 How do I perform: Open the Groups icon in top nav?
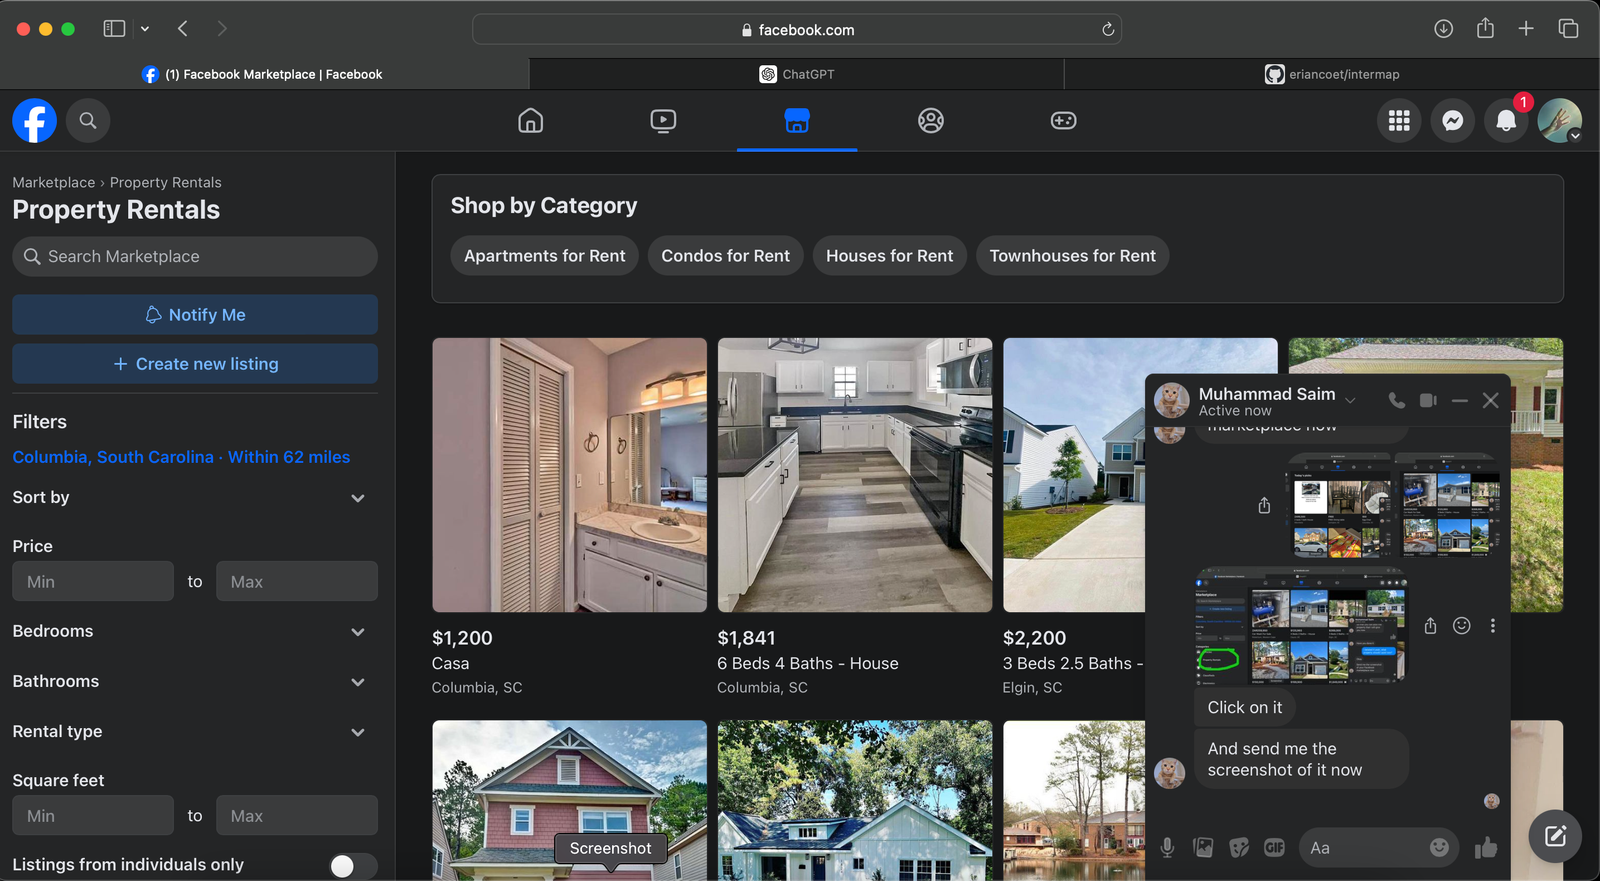coord(931,121)
